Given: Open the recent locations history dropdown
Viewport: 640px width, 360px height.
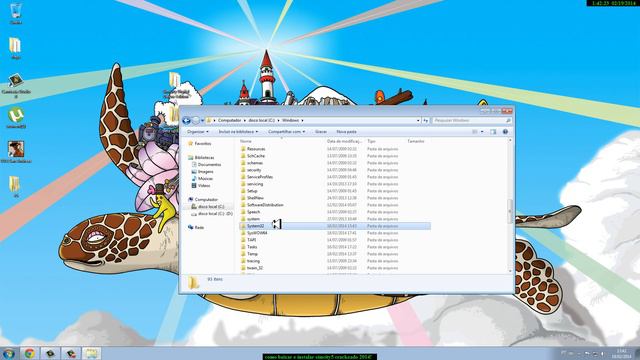Looking at the screenshot, I should [x=202, y=120].
